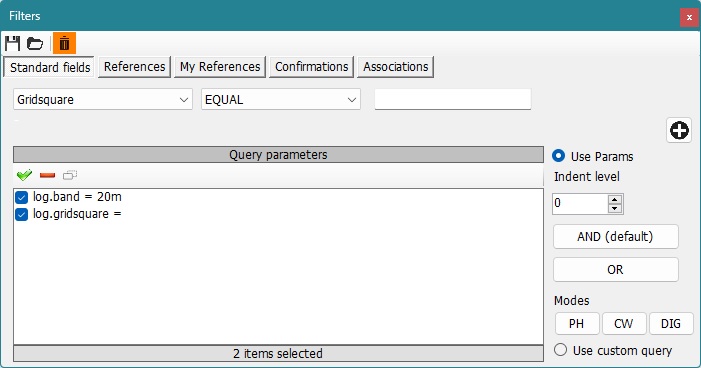
Task: Increase indent level with up arrow
Action: click(x=615, y=199)
